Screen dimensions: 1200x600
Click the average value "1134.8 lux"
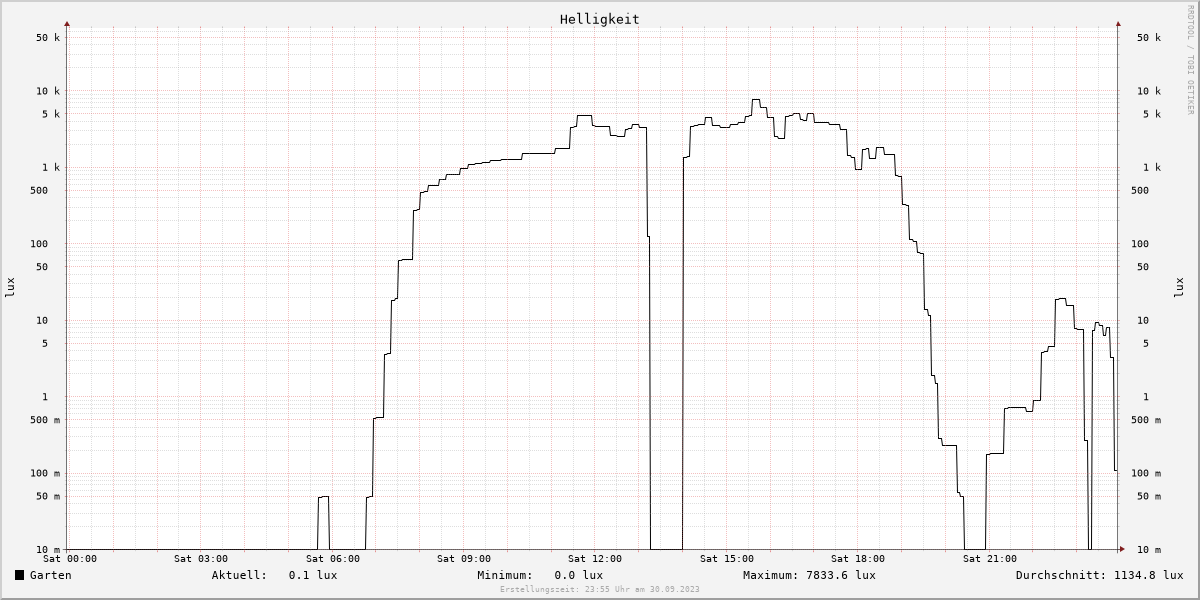tap(1148, 575)
